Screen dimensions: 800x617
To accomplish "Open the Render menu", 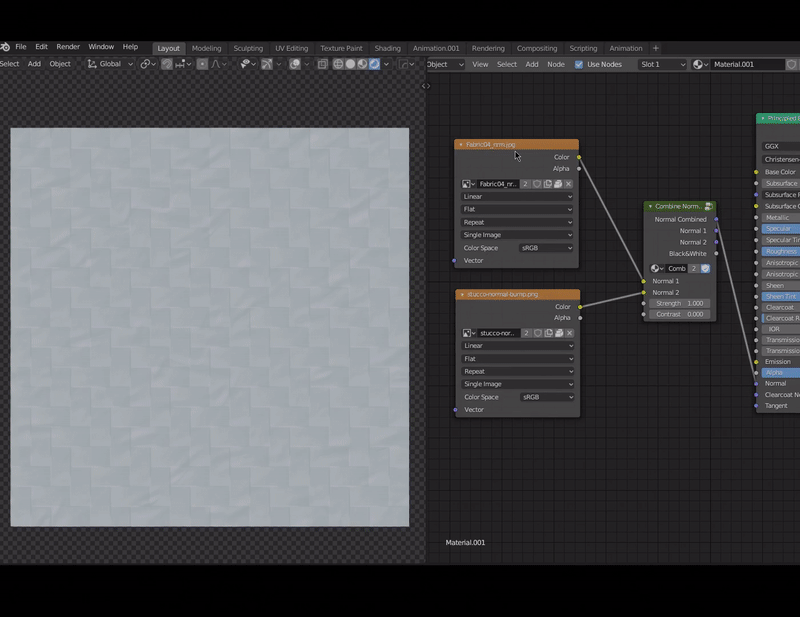I will 68,47.
